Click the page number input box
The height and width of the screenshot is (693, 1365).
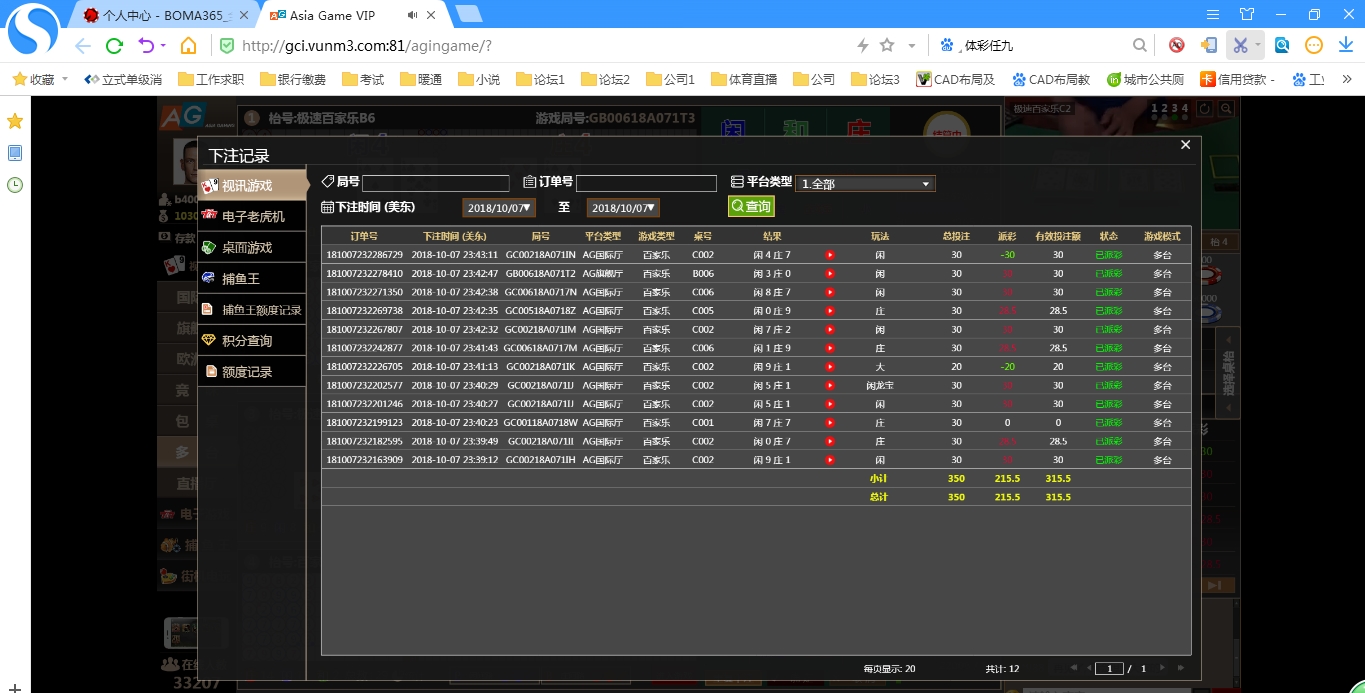1109,668
